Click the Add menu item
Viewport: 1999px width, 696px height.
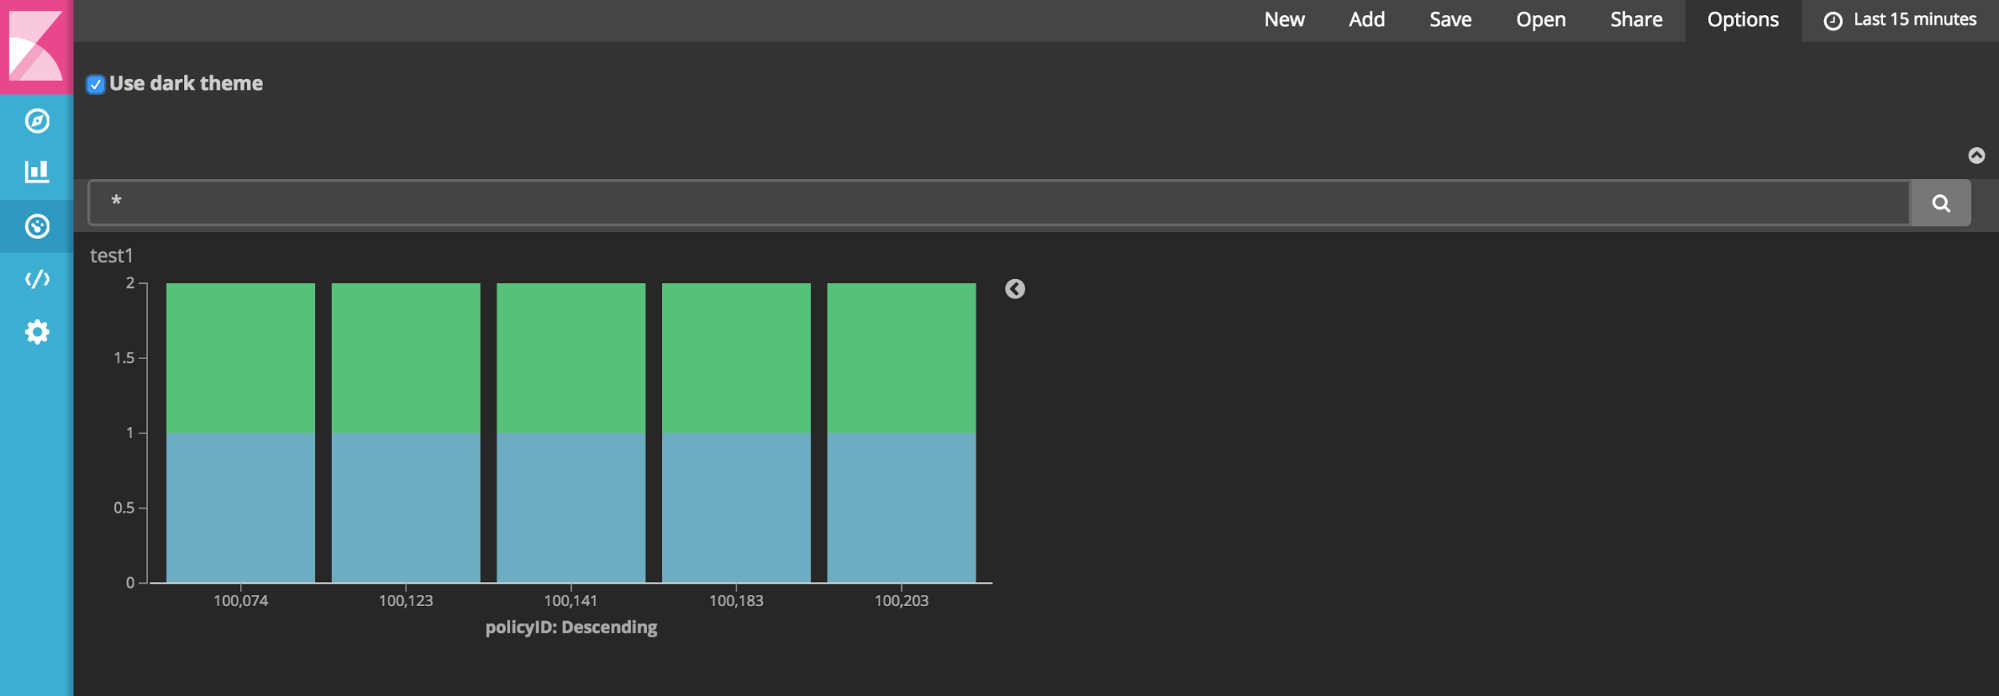1367,20
